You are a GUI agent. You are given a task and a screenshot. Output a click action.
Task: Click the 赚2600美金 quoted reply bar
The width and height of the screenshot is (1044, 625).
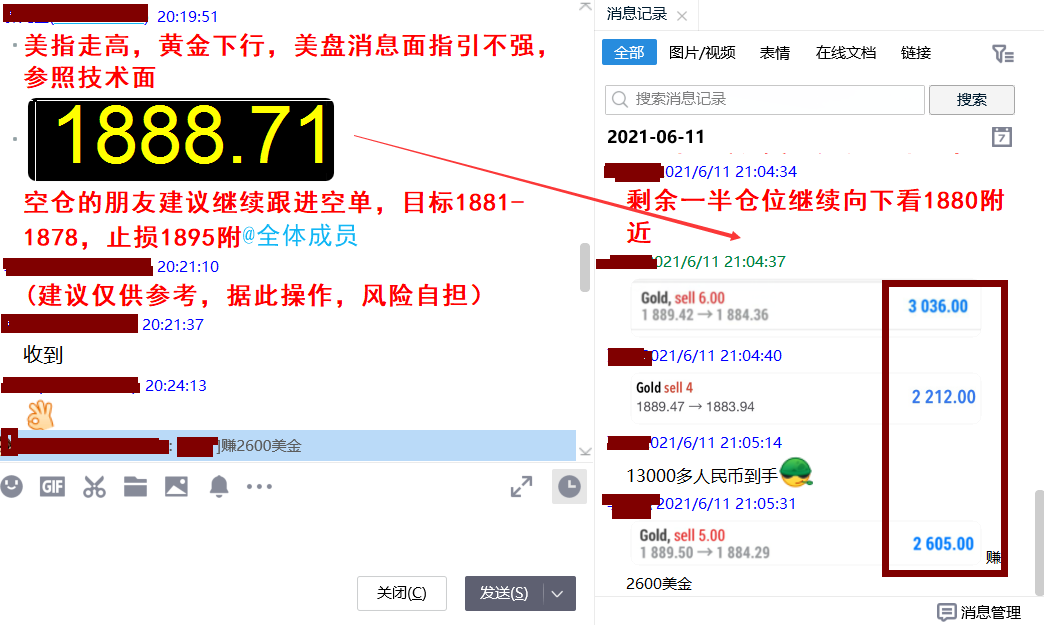288,445
